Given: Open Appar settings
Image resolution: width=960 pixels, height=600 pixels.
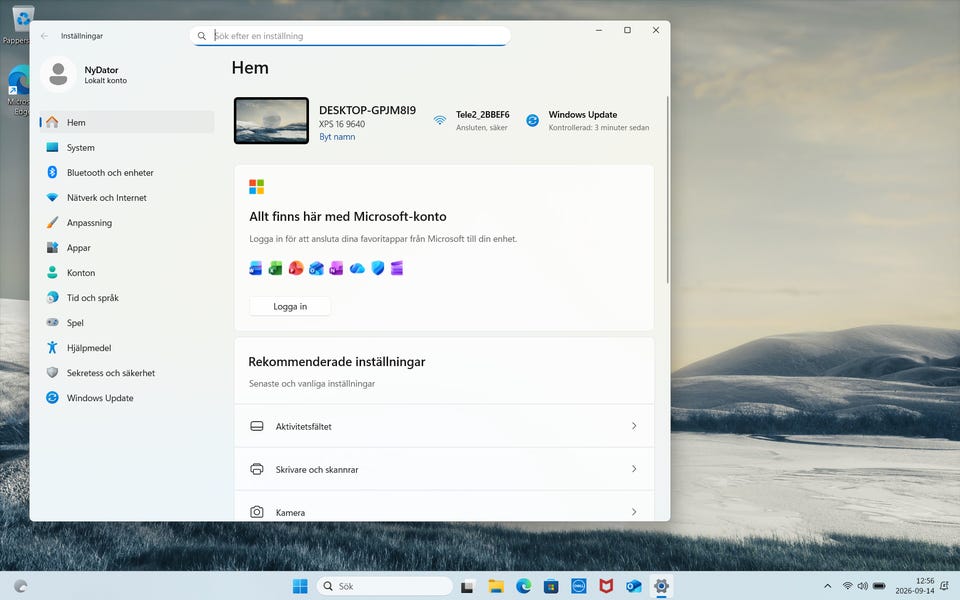Looking at the screenshot, I should [x=127, y=248].
